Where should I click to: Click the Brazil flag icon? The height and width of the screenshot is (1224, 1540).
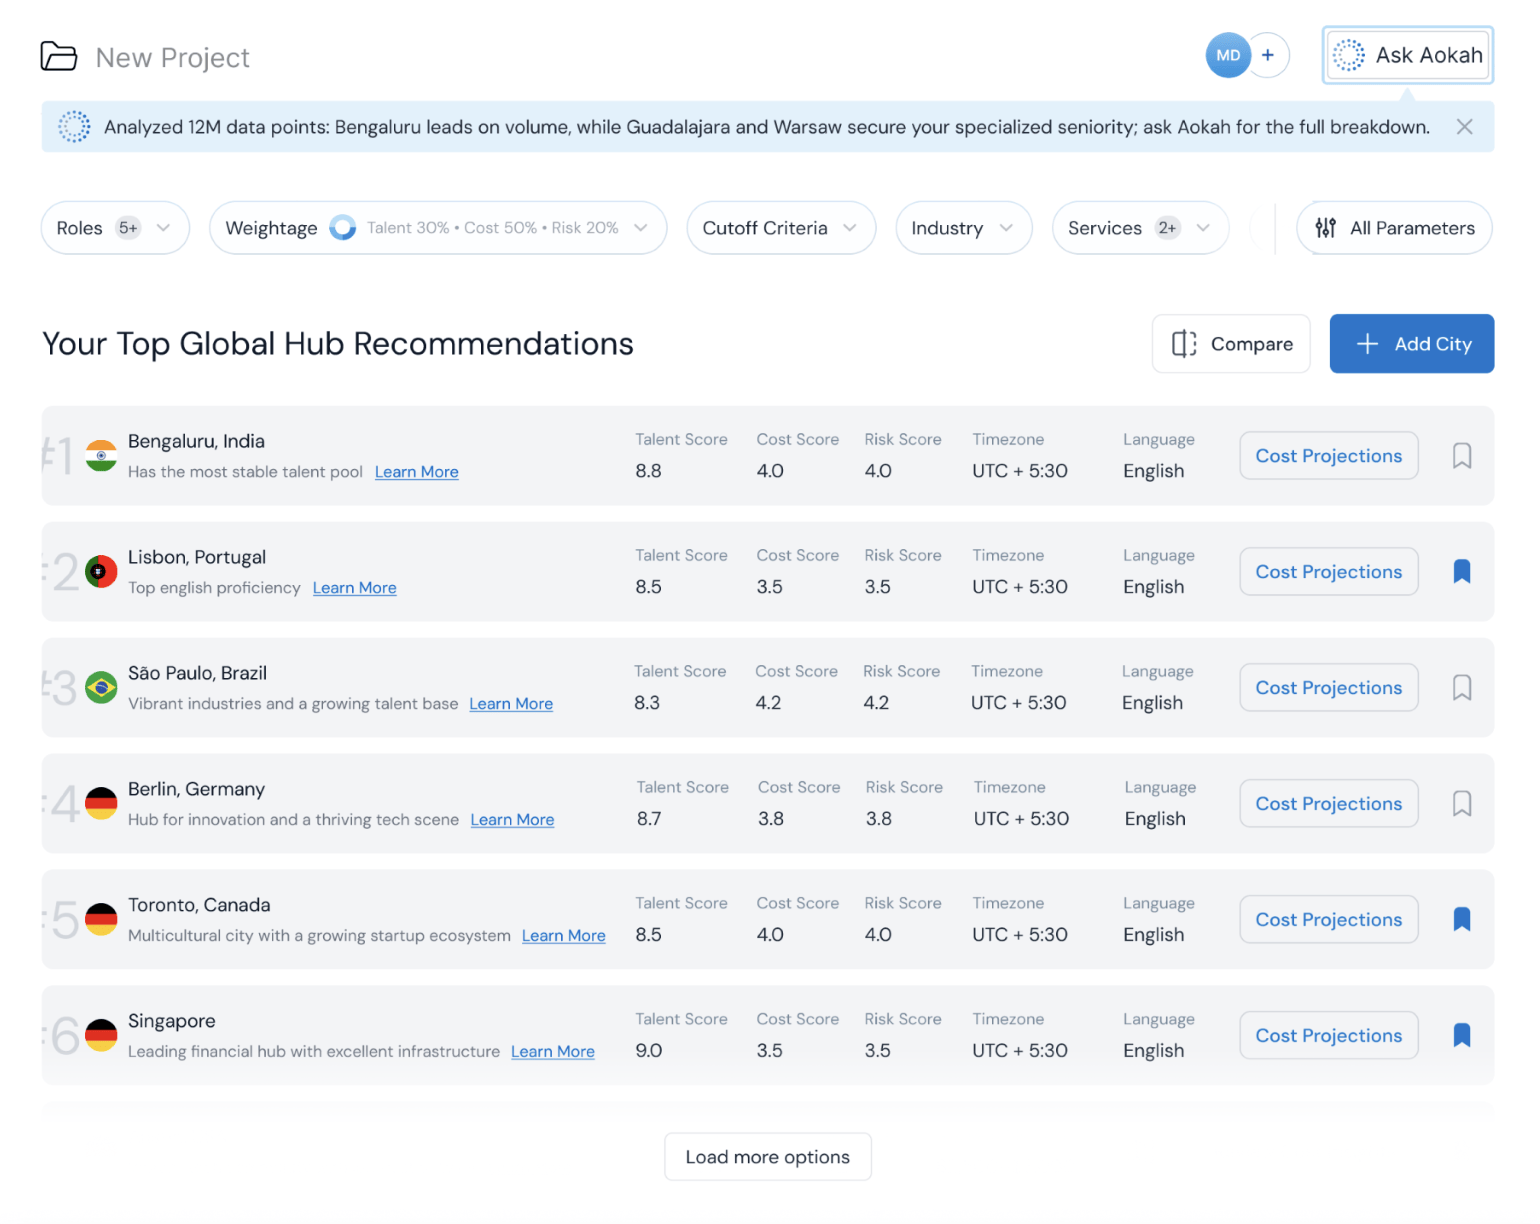pyautogui.click(x=101, y=688)
